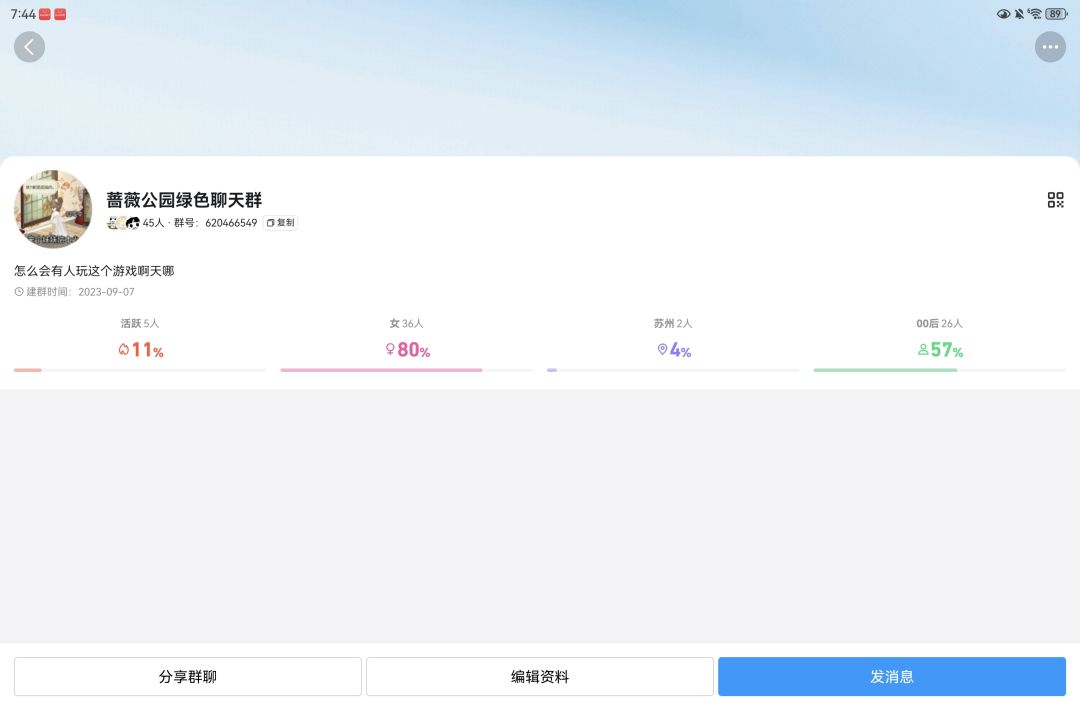Click the battery indicator in status bar
The width and height of the screenshot is (1080, 710).
tap(1056, 14)
